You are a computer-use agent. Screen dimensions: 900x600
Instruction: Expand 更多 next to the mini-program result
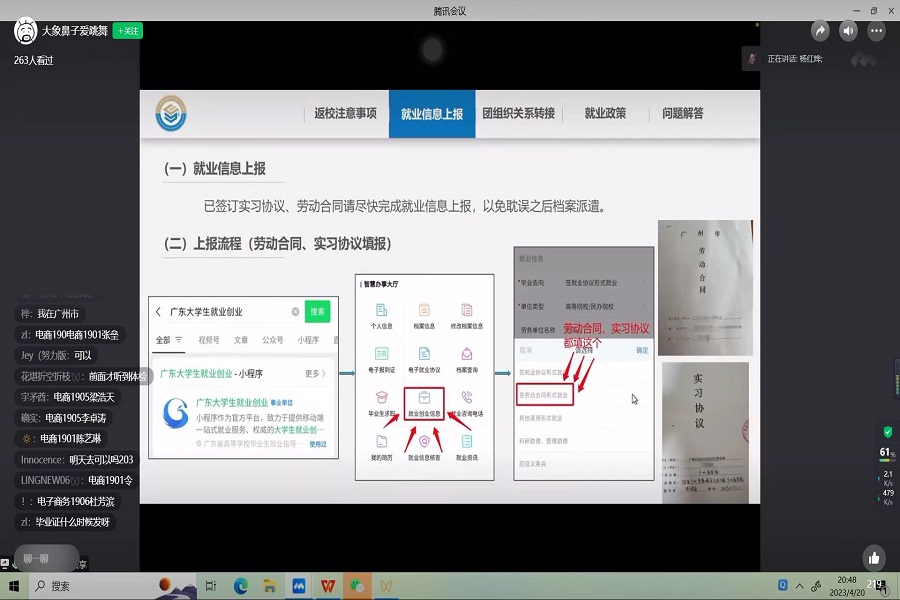[x=314, y=373]
